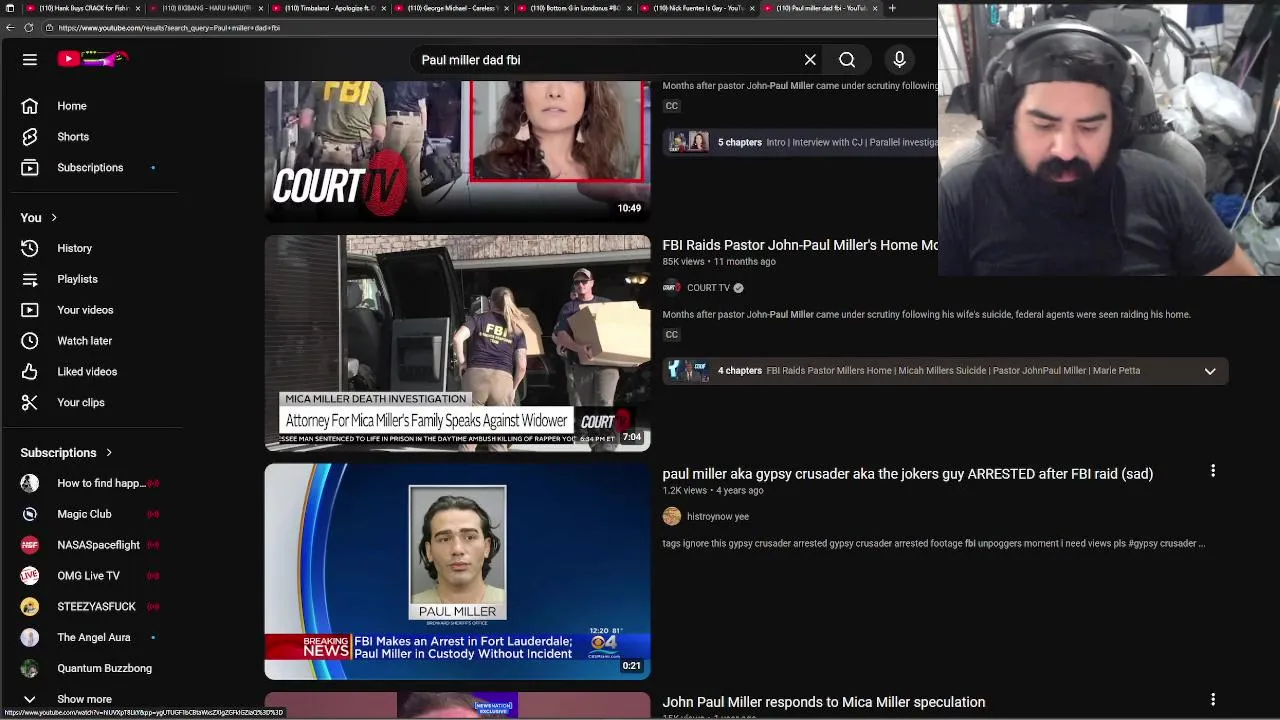The width and height of the screenshot is (1280, 720).
Task: Open a new browser tab
Action: [892, 8]
